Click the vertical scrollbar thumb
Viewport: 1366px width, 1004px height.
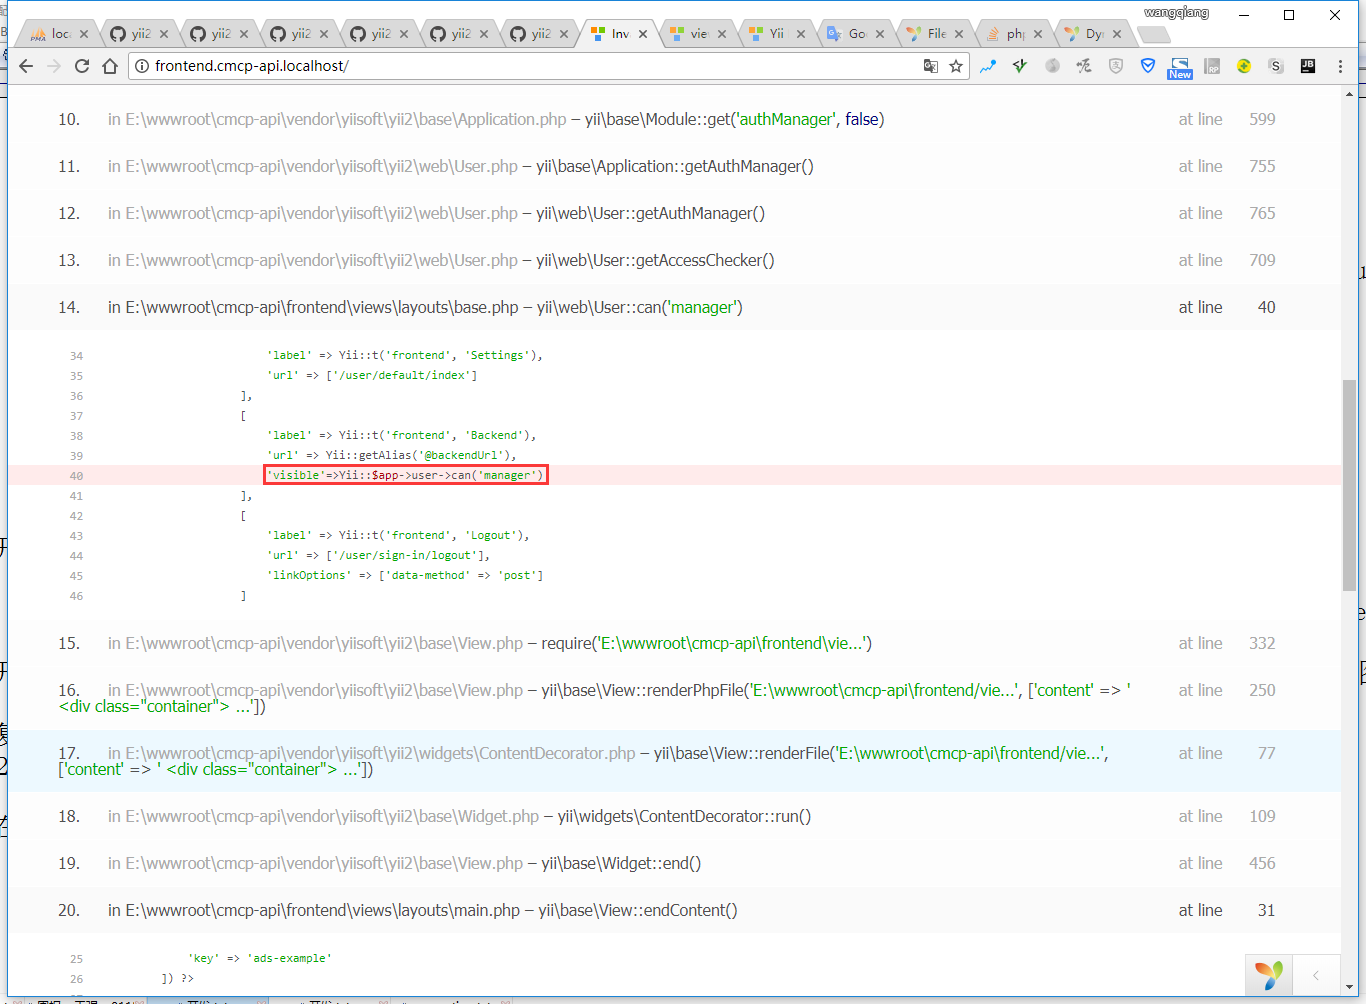(1349, 485)
